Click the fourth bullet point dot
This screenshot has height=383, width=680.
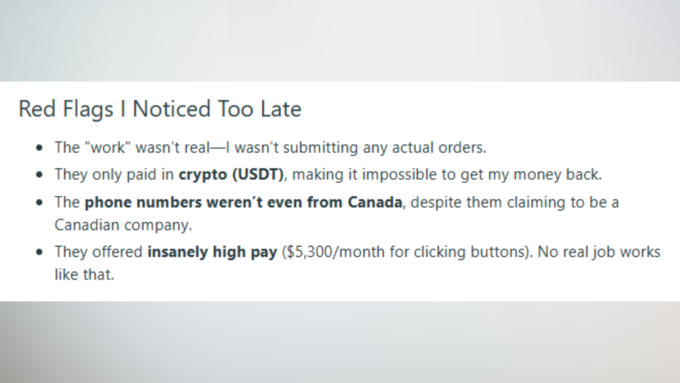click(x=40, y=252)
